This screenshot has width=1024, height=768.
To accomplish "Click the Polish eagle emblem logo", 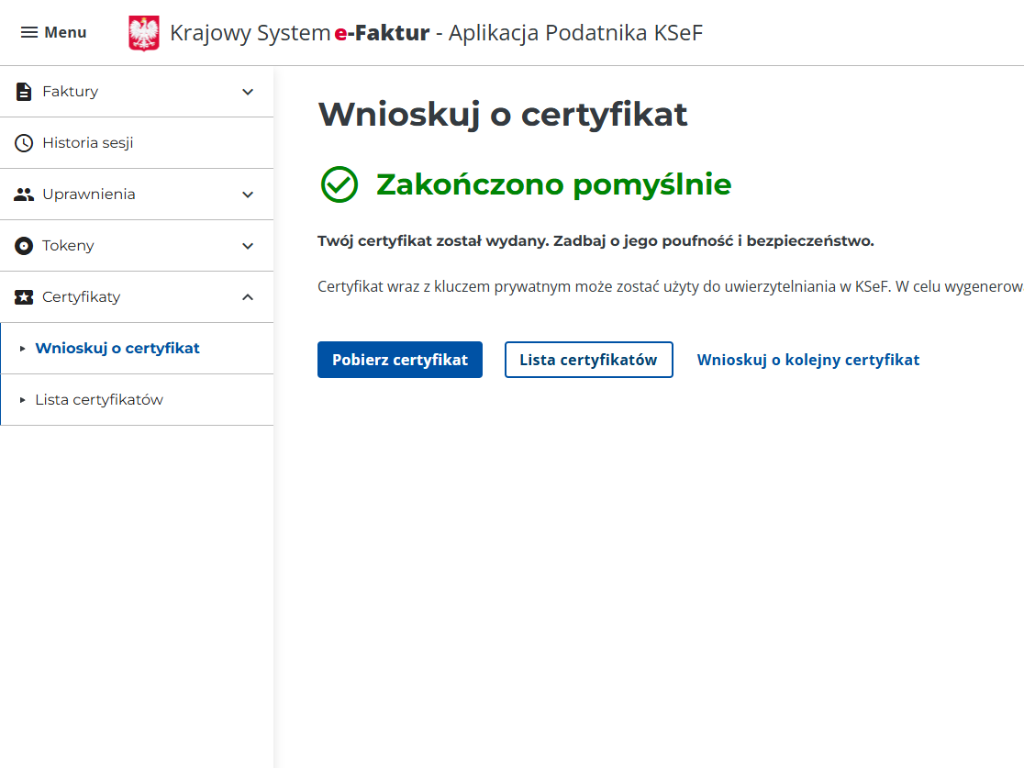I will point(144,33).
